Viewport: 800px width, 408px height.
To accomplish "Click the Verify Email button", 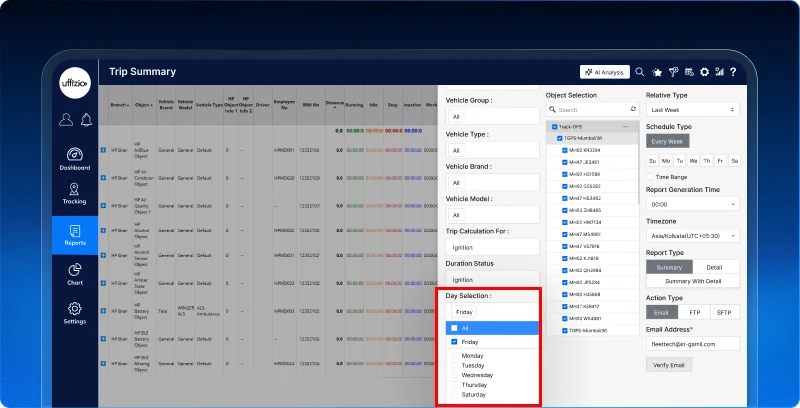I will (669, 365).
